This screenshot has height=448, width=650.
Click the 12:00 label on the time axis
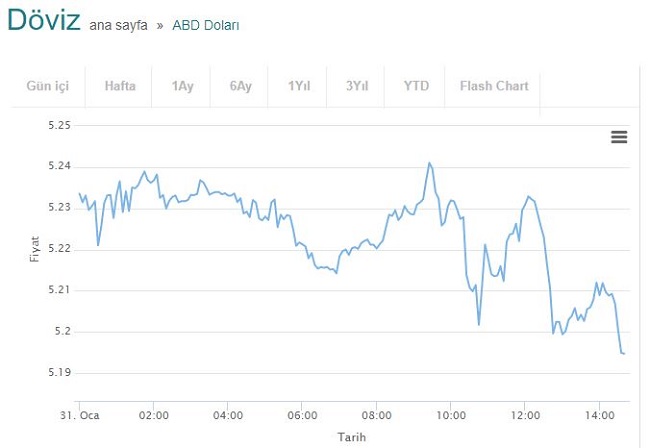(525, 415)
